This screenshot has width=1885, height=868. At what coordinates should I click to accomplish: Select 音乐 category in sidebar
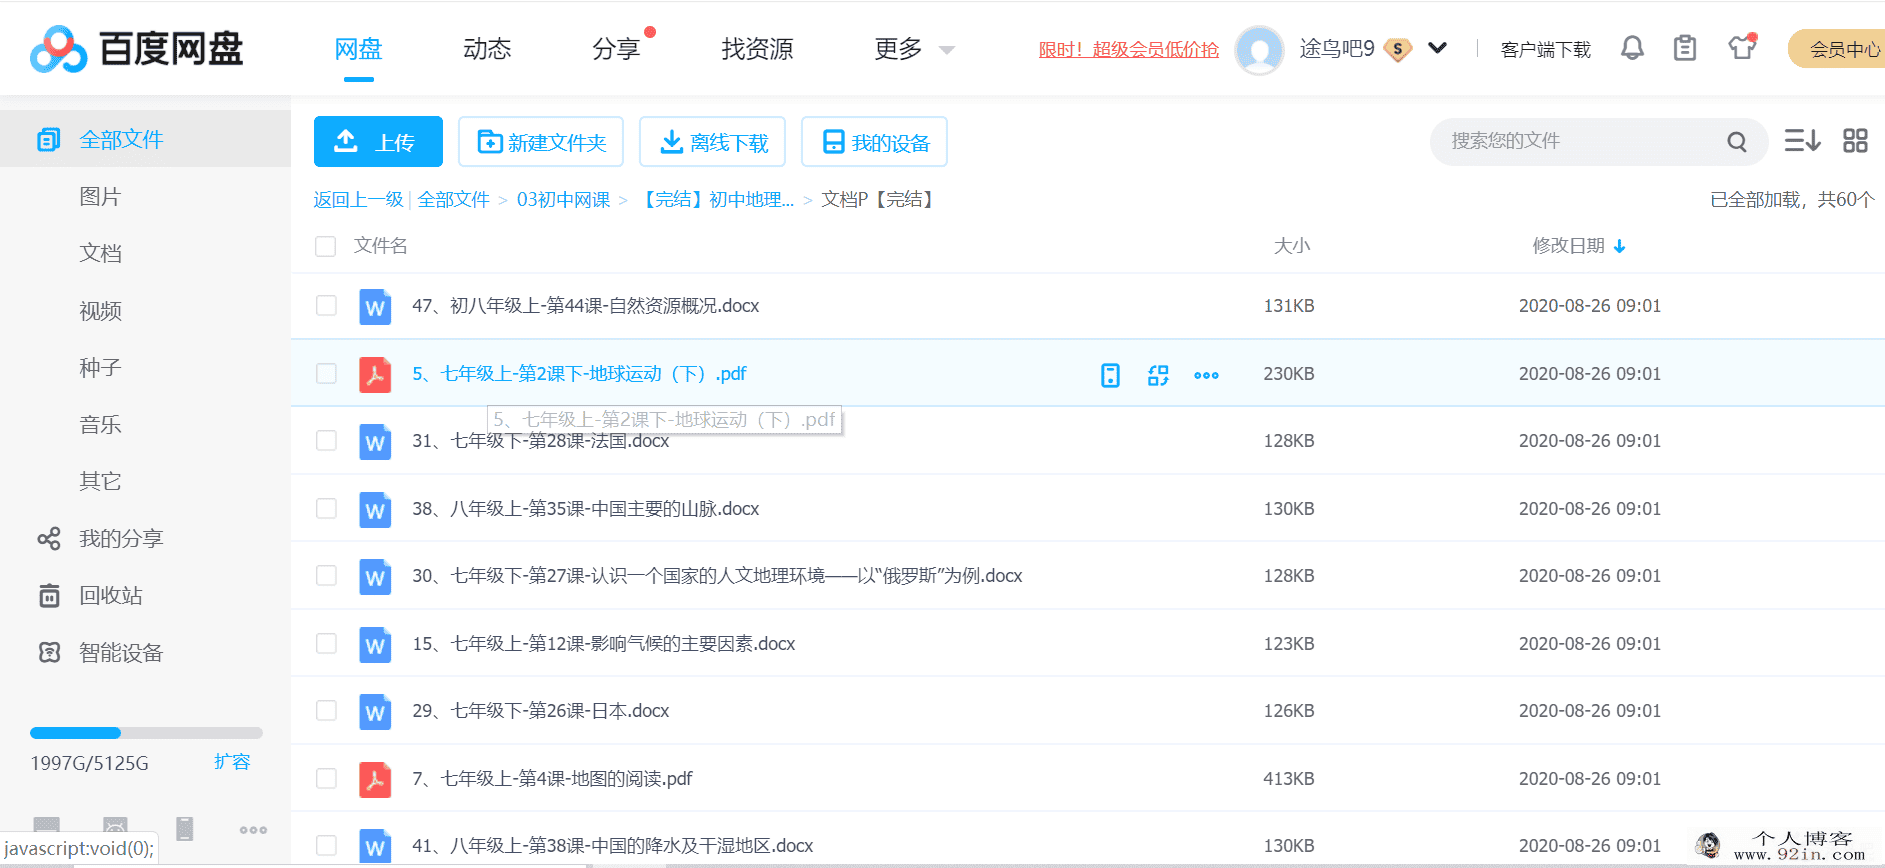point(100,424)
